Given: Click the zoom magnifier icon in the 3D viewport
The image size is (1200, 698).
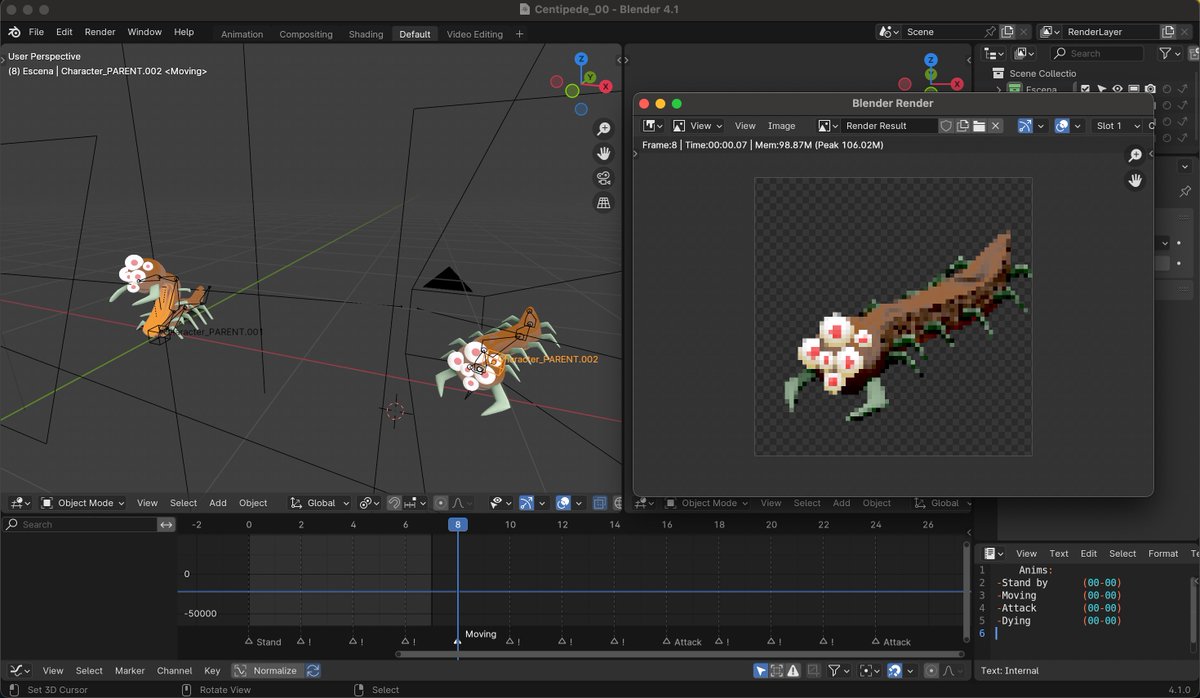Looking at the screenshot, I should click(x=604, y=129).
